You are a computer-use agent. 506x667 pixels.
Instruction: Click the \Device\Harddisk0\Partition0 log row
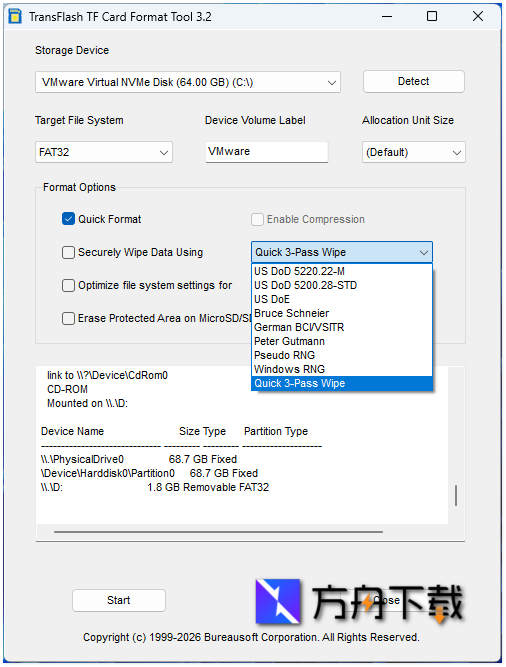(149, 473)
